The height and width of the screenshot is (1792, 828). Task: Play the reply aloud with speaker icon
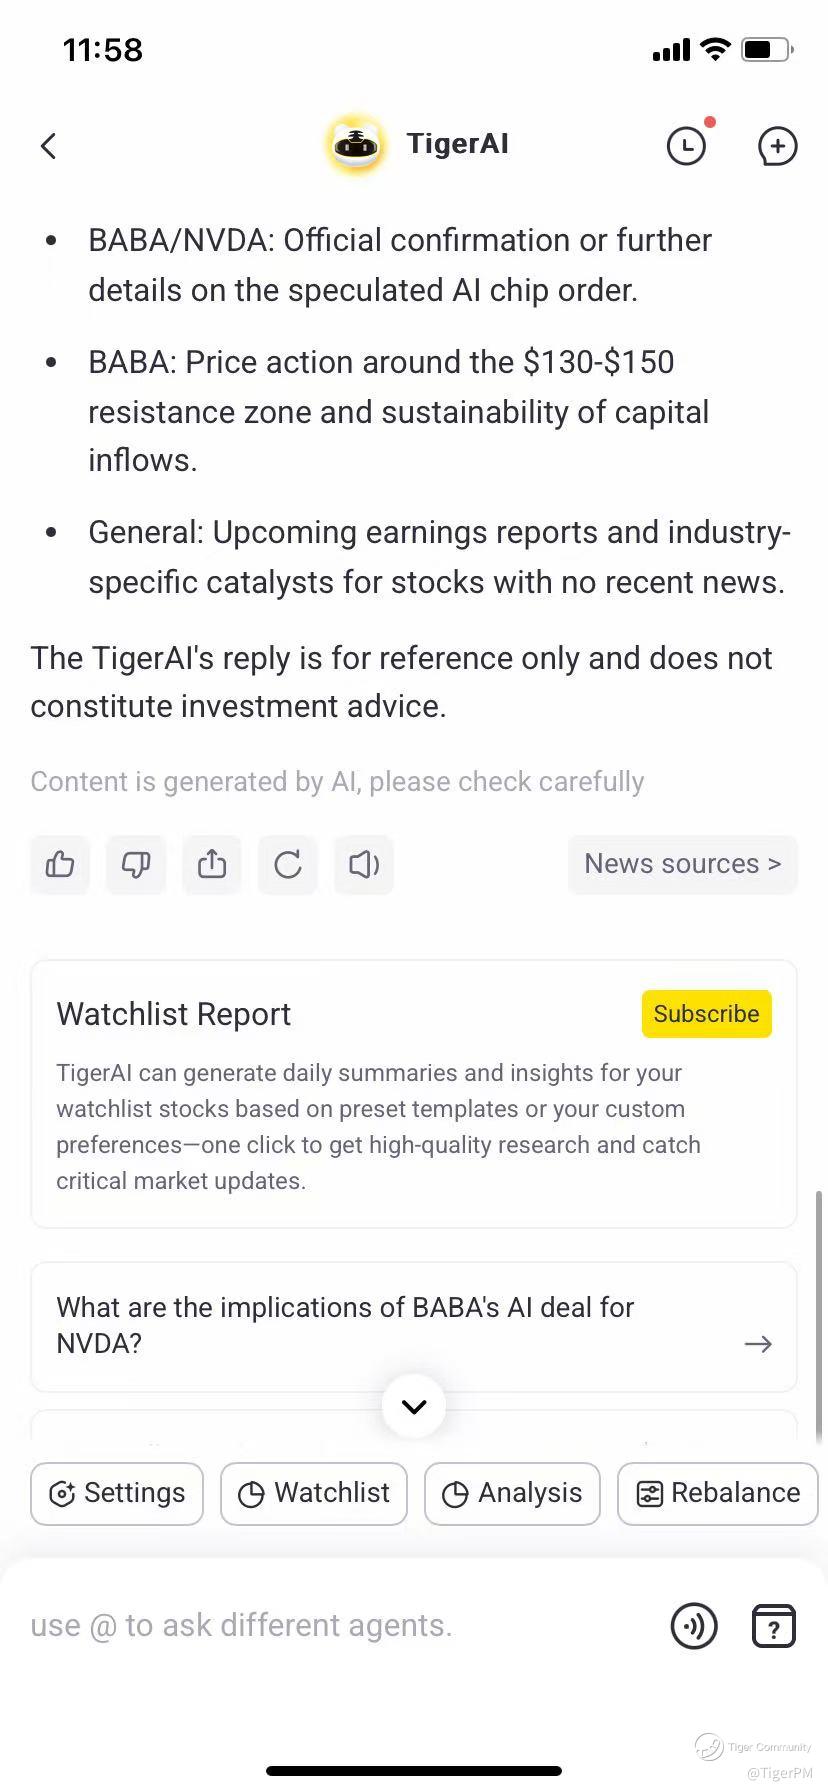pyautogui.click(x=364, y=864)
